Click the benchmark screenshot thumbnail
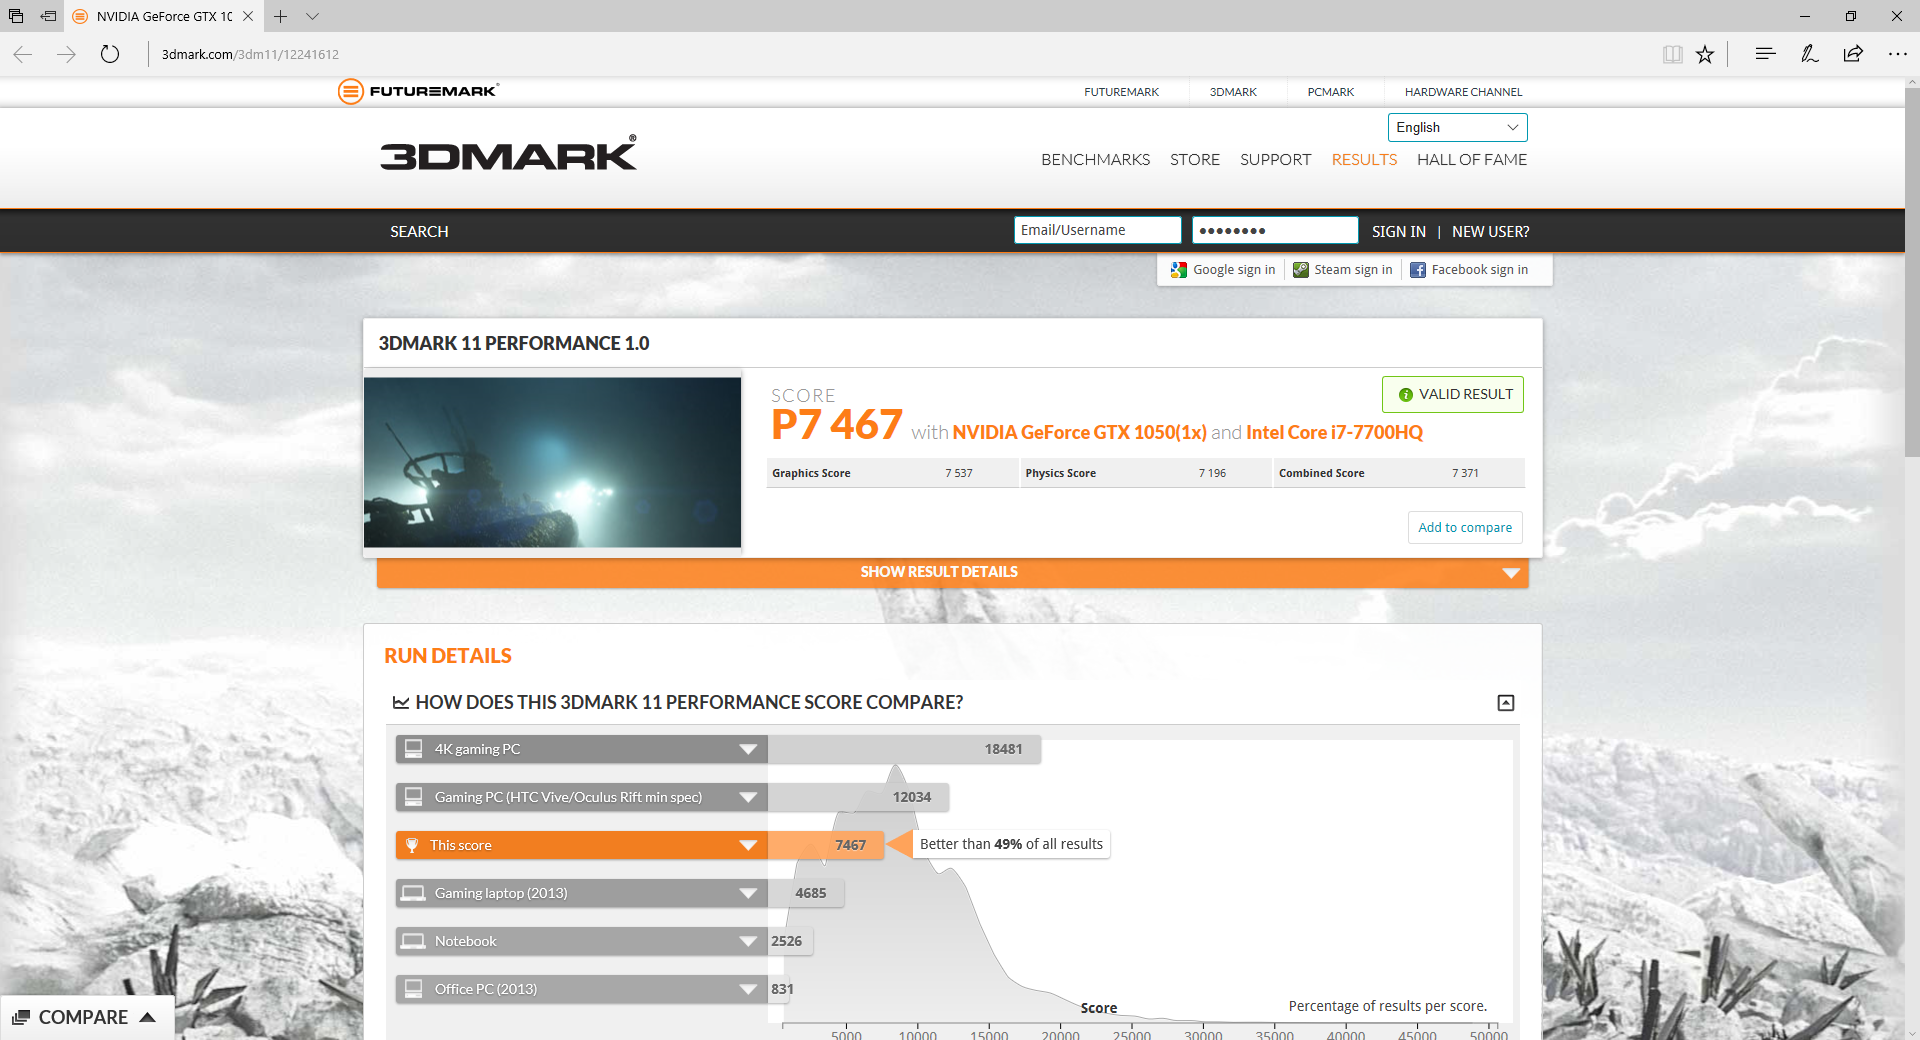1920x1040 pixels. (552, 462)
